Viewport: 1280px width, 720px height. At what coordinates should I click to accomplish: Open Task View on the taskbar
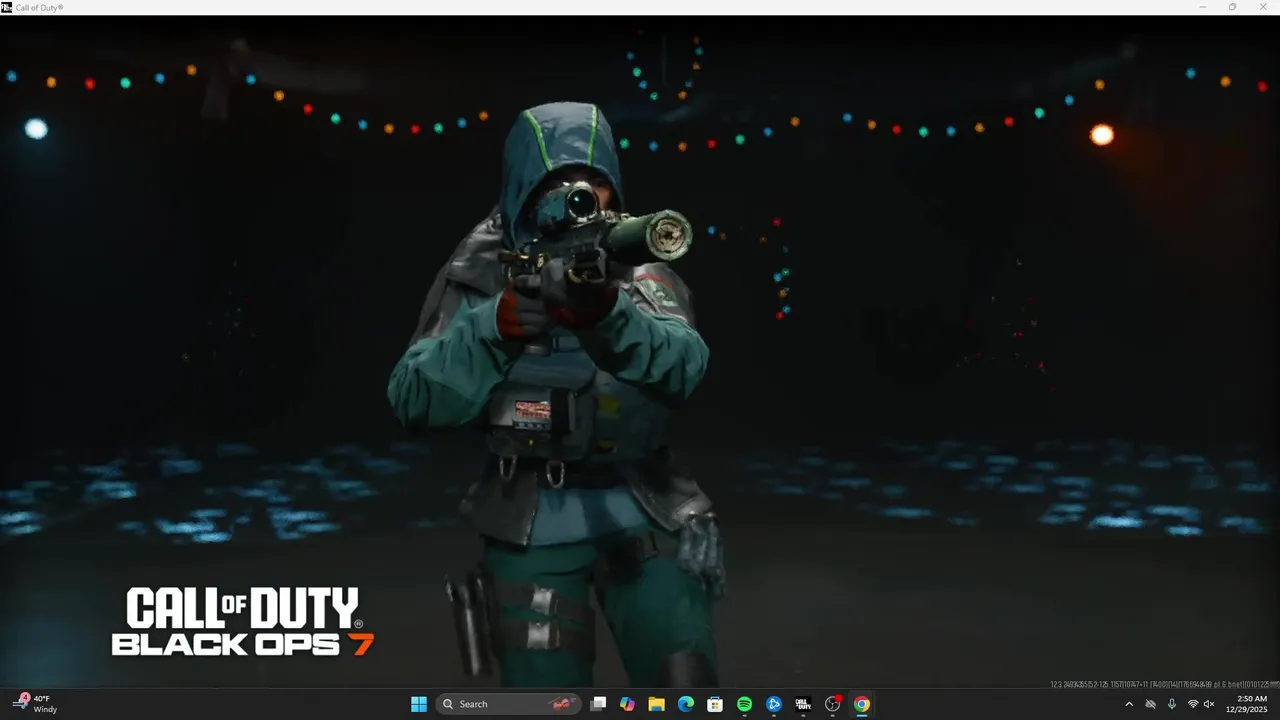[x=598, y=704]
